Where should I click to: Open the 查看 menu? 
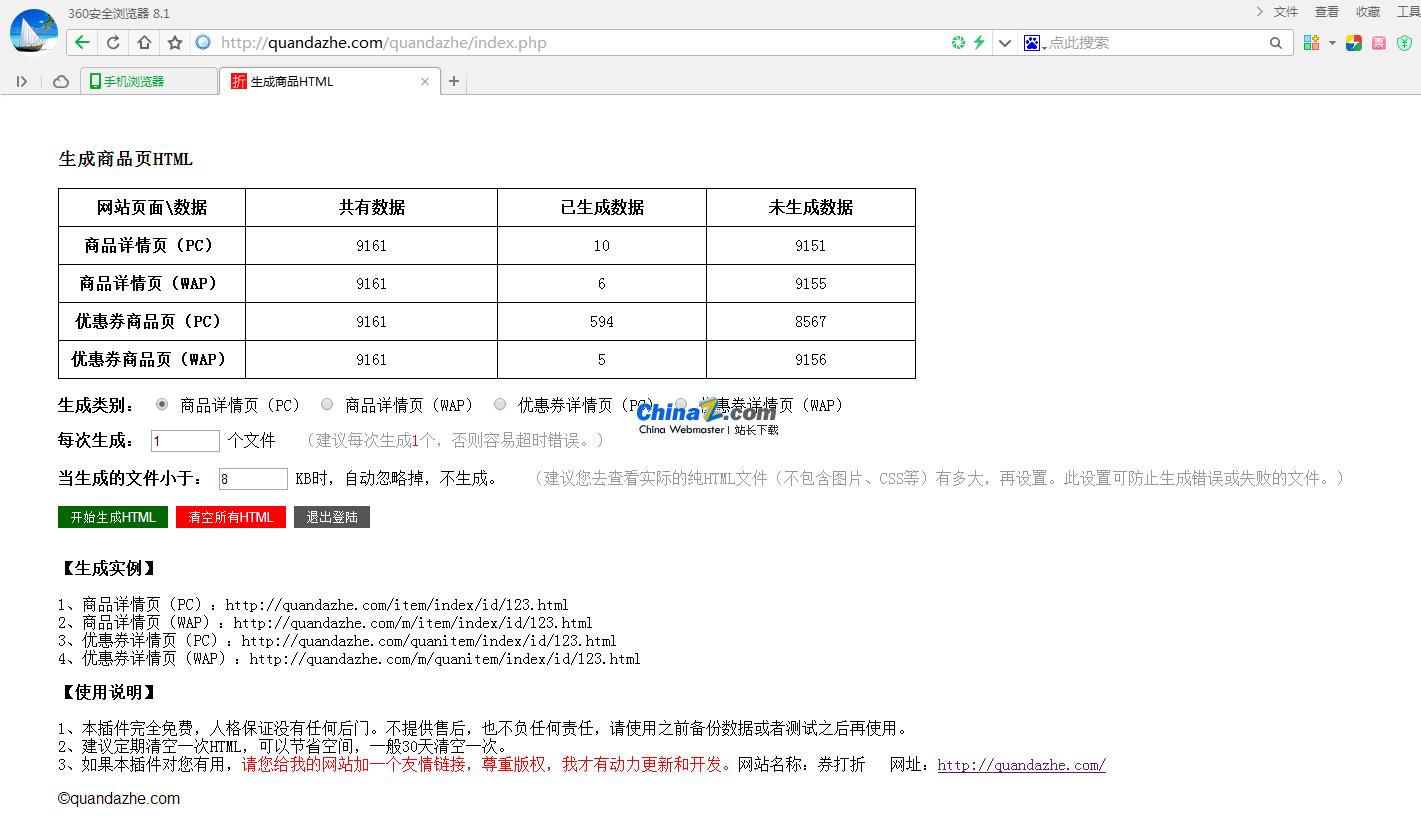1327,12
